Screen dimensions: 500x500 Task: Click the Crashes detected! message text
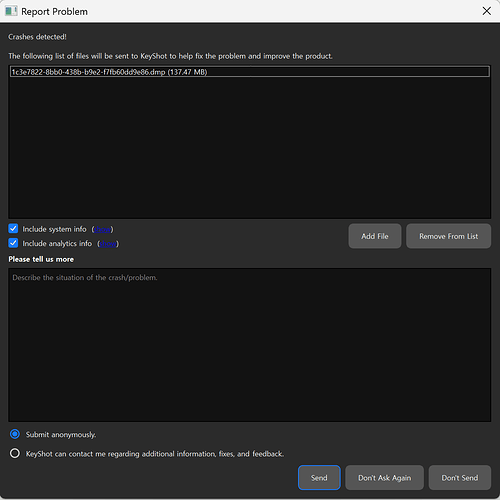click(37, 37)
